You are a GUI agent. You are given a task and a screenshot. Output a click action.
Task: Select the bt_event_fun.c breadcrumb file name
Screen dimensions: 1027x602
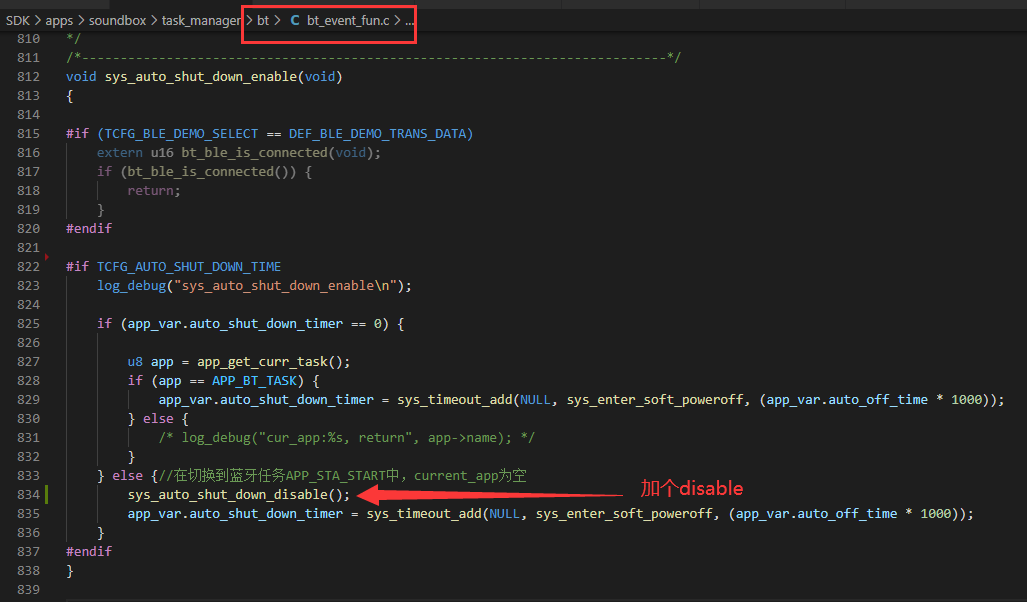348,20
